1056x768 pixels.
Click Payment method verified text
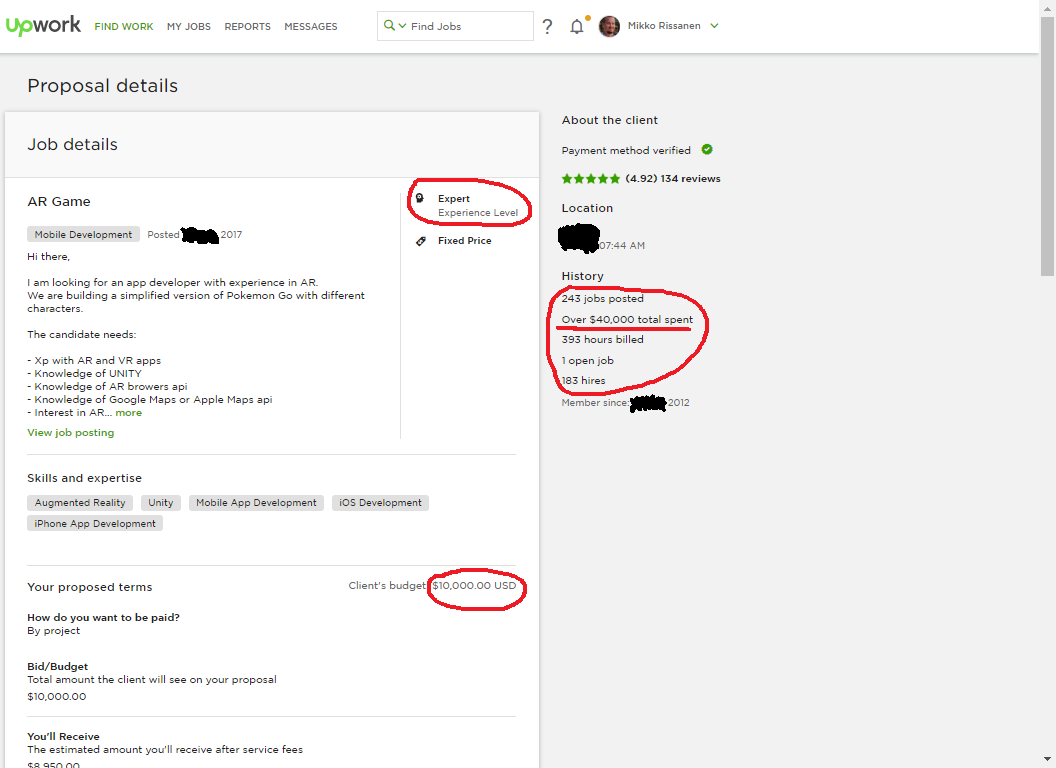(x=626, y=150)
